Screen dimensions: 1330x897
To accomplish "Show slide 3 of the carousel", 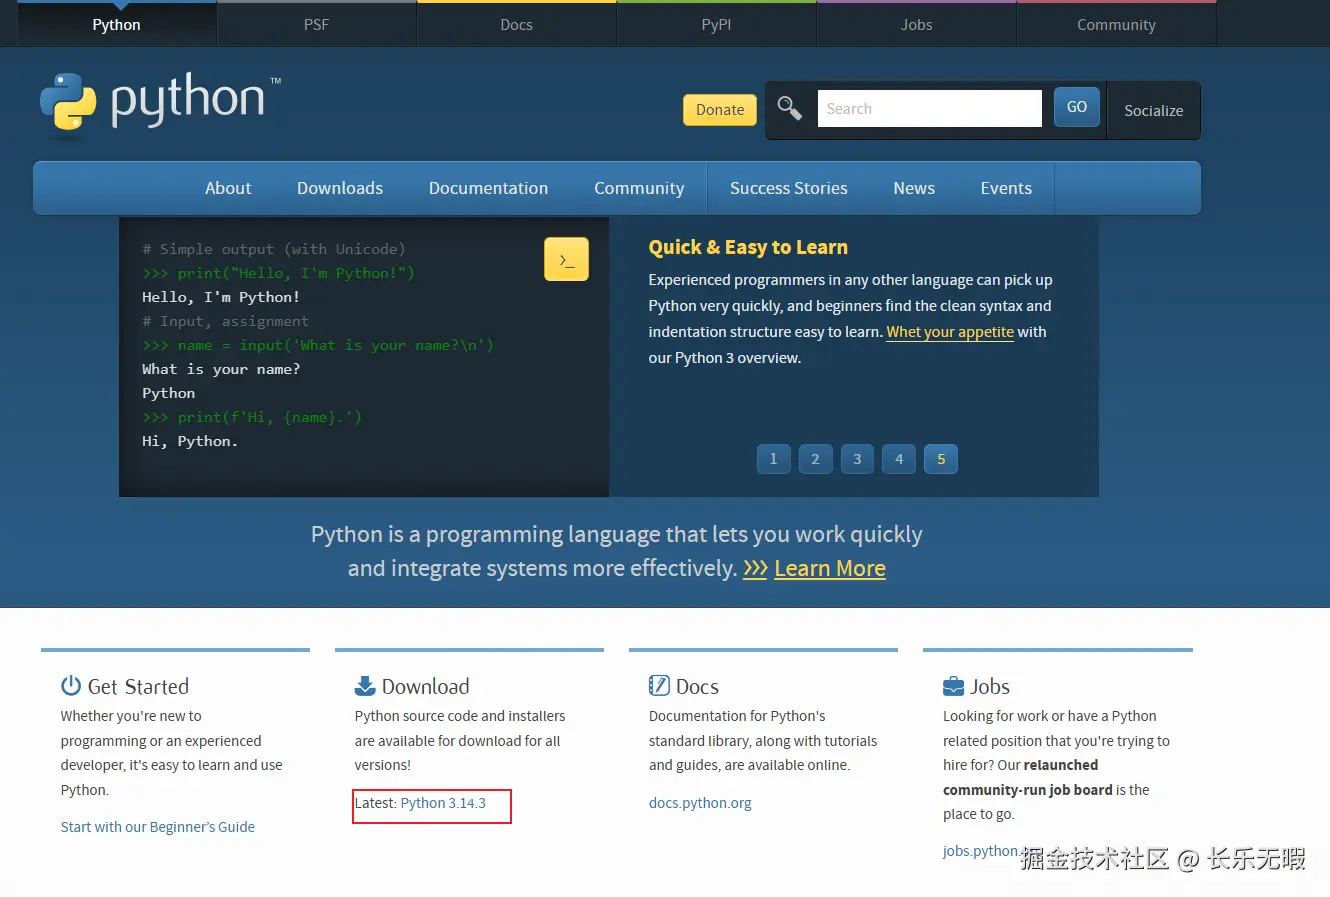I will click(x=857, y=459).
